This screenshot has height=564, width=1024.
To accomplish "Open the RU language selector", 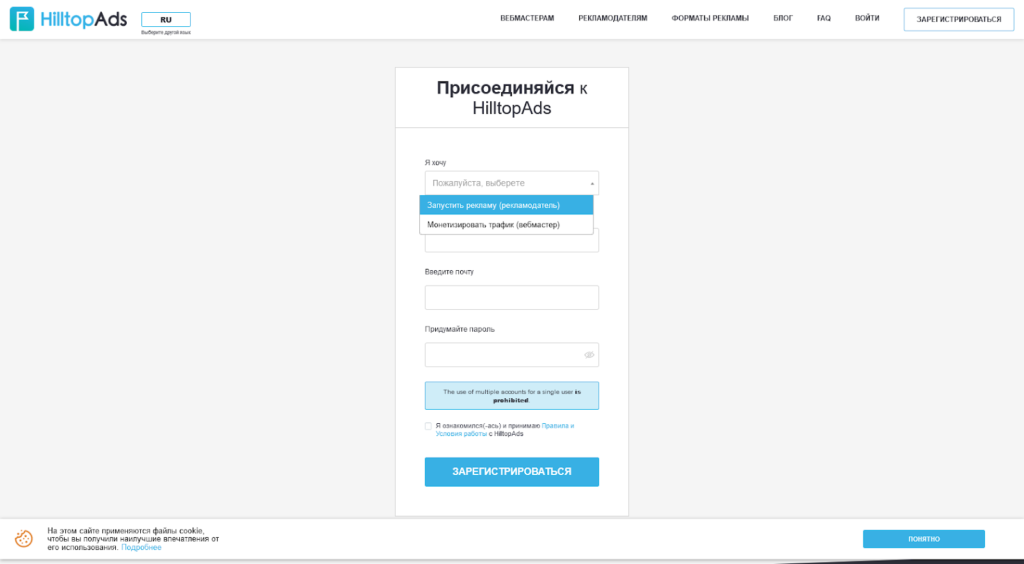I will pos(166,20).
